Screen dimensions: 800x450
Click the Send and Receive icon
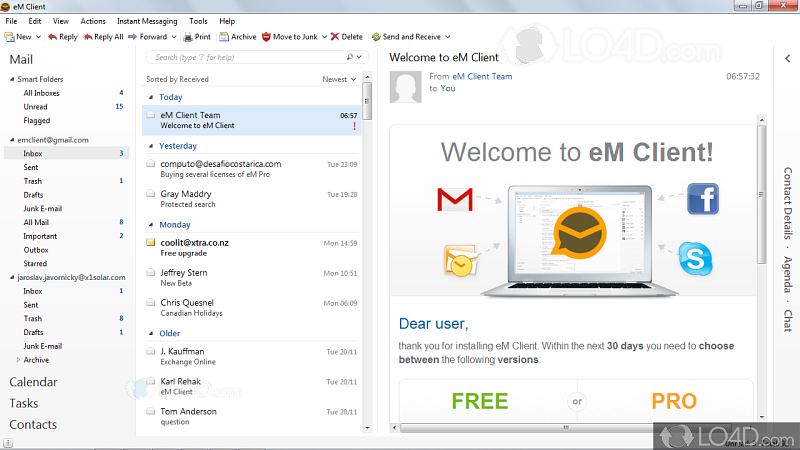click(x=376, y=37)
